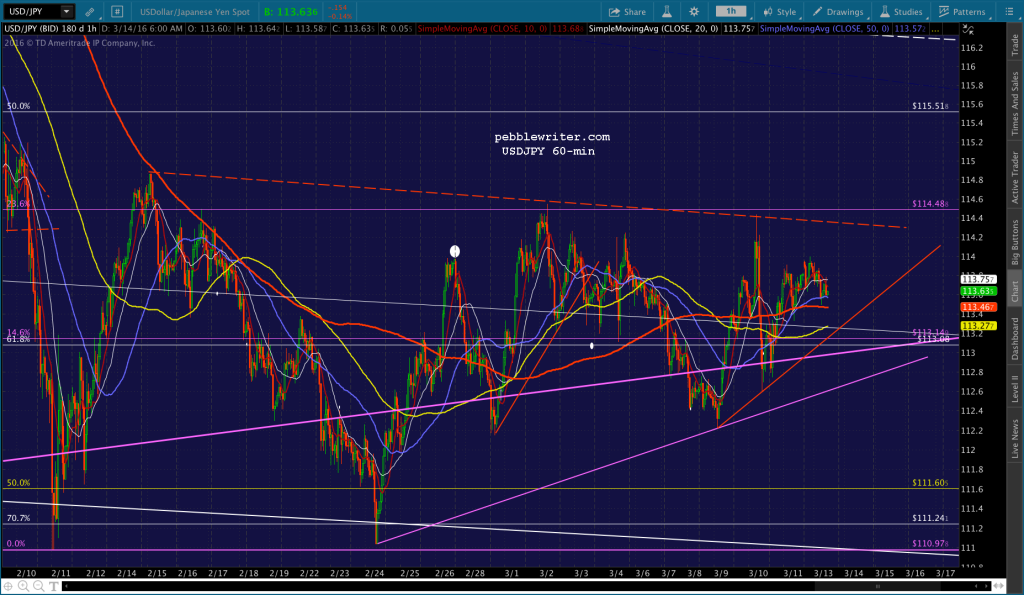Open the Trade sidebar tab
Viewport: 1024px width, 595px height.
(x=1015, y=44)
